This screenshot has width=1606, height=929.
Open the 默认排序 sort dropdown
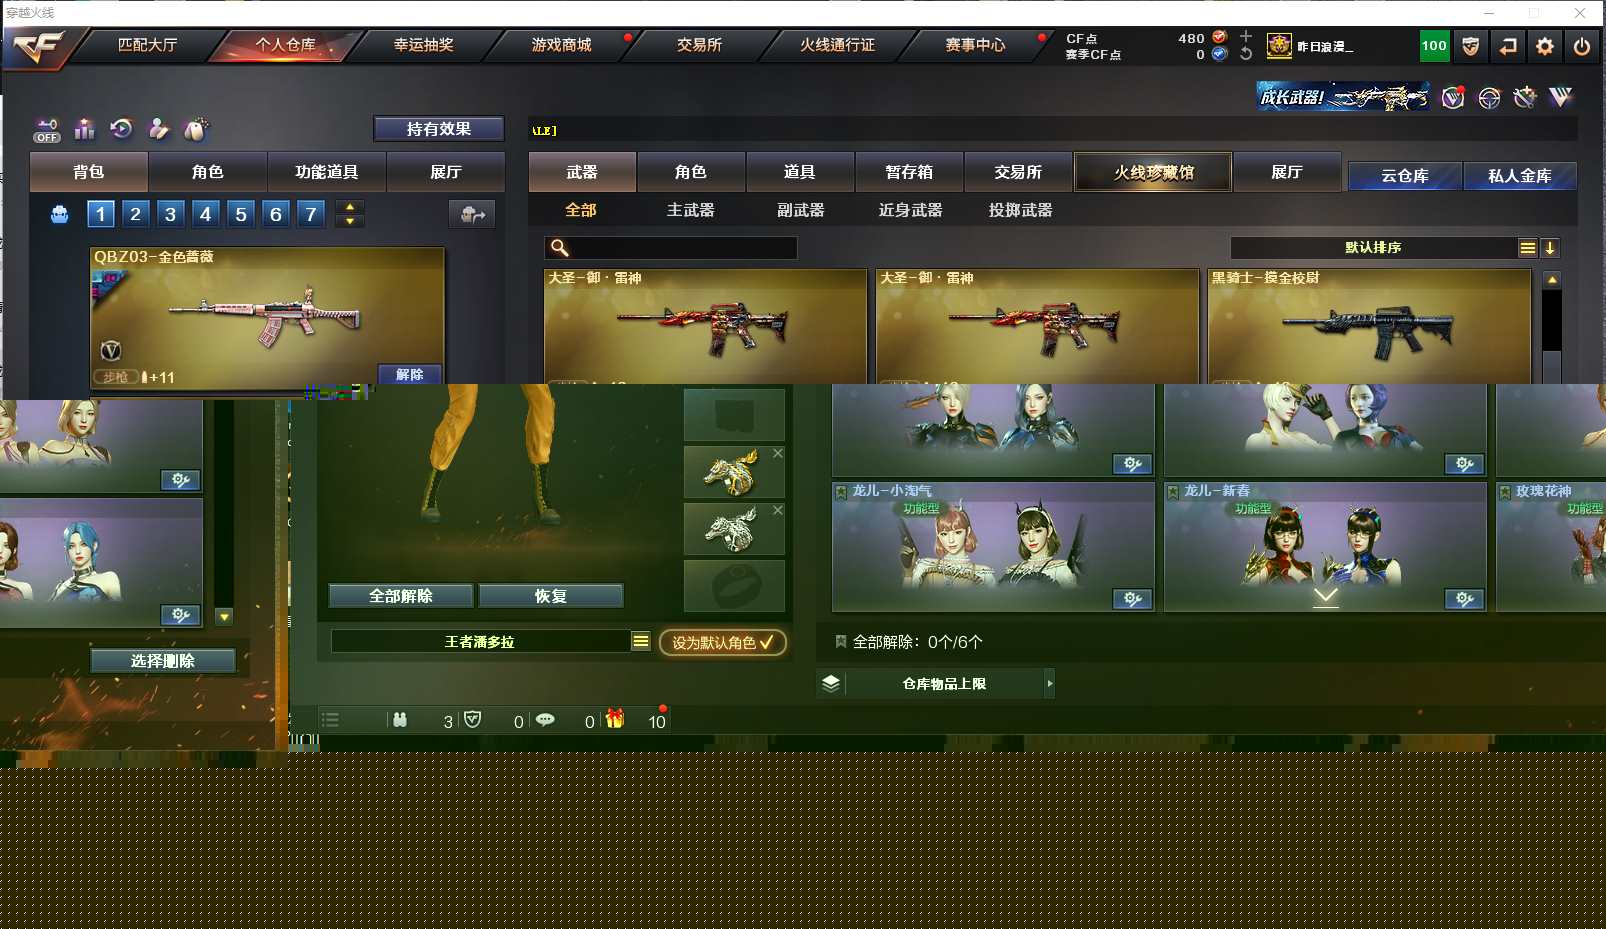(1384, 248)
